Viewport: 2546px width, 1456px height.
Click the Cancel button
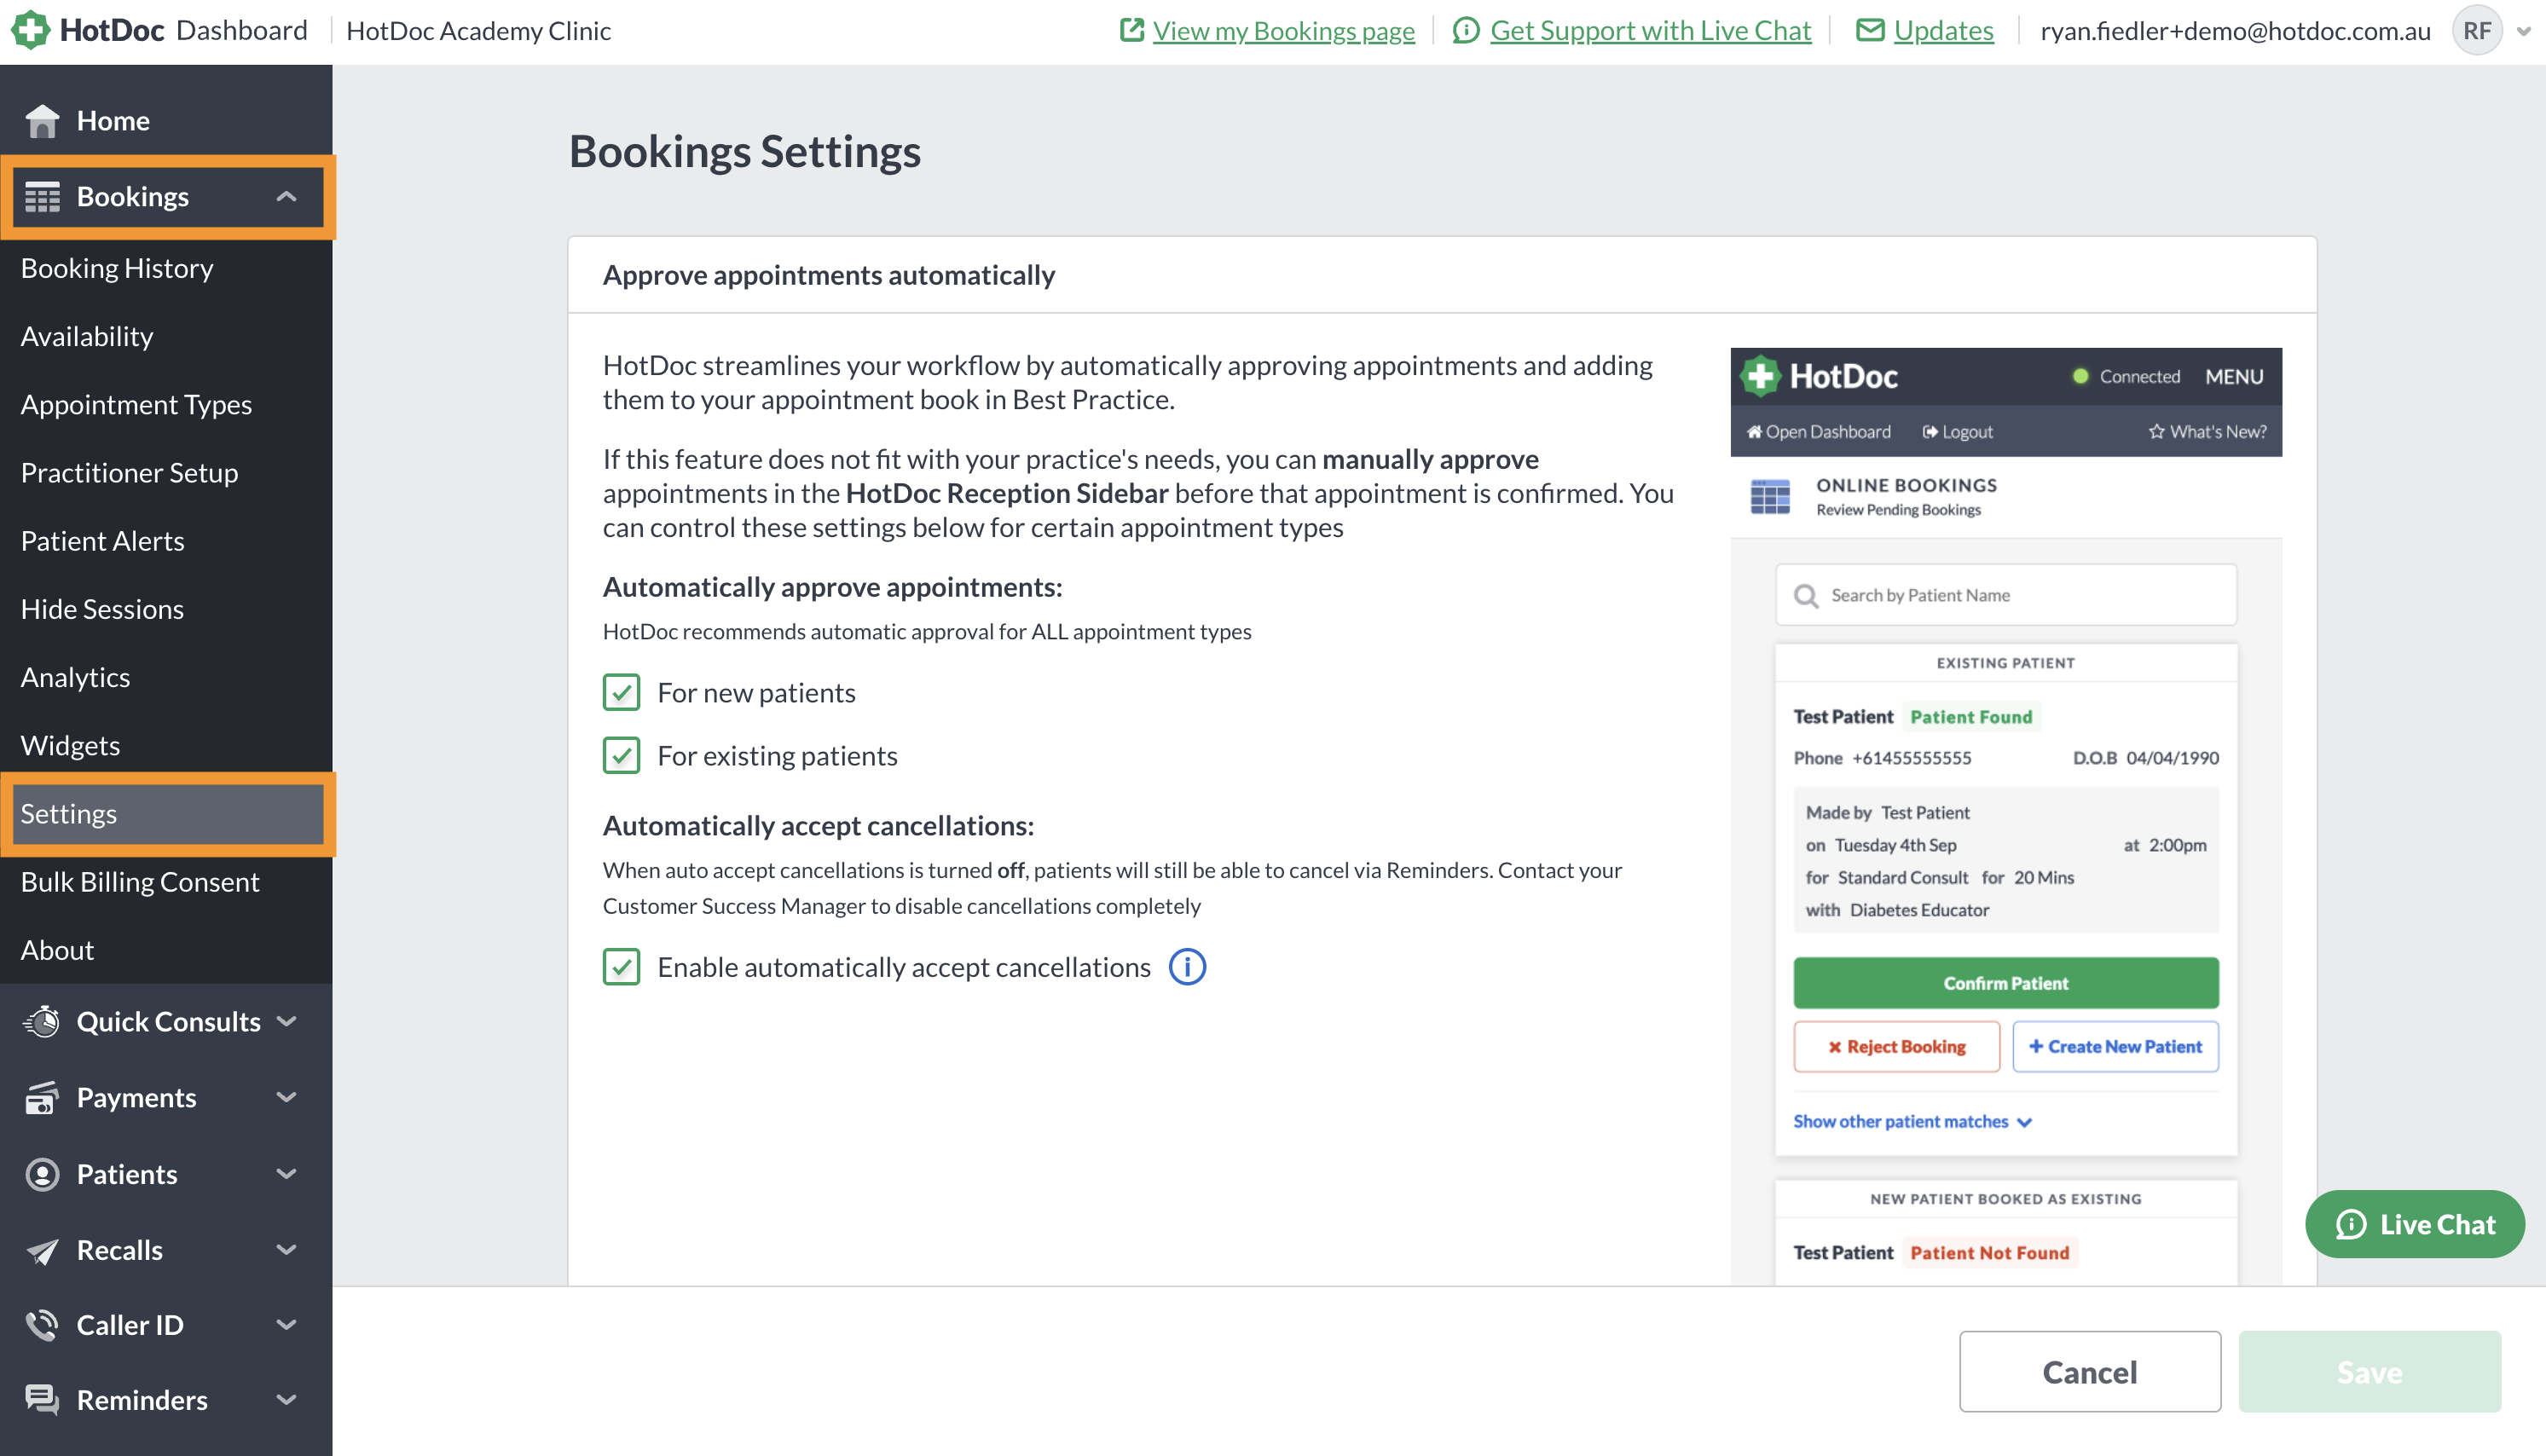coord(2089,1372)
